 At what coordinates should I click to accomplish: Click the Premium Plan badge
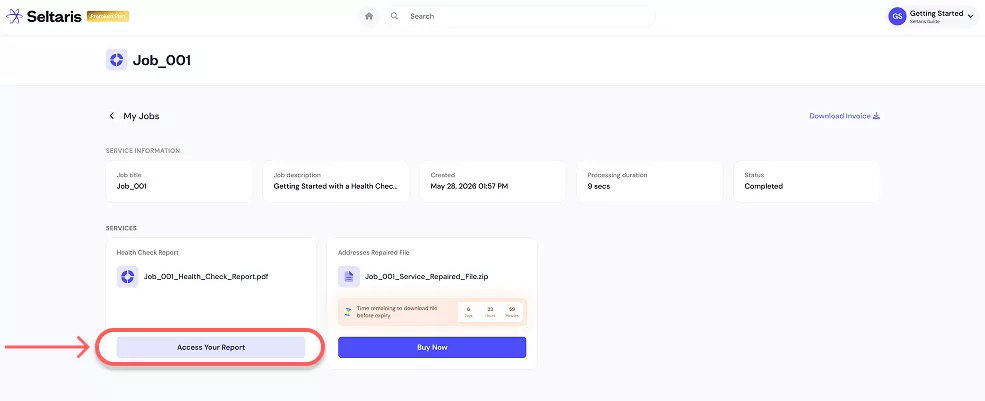point(108,16)
